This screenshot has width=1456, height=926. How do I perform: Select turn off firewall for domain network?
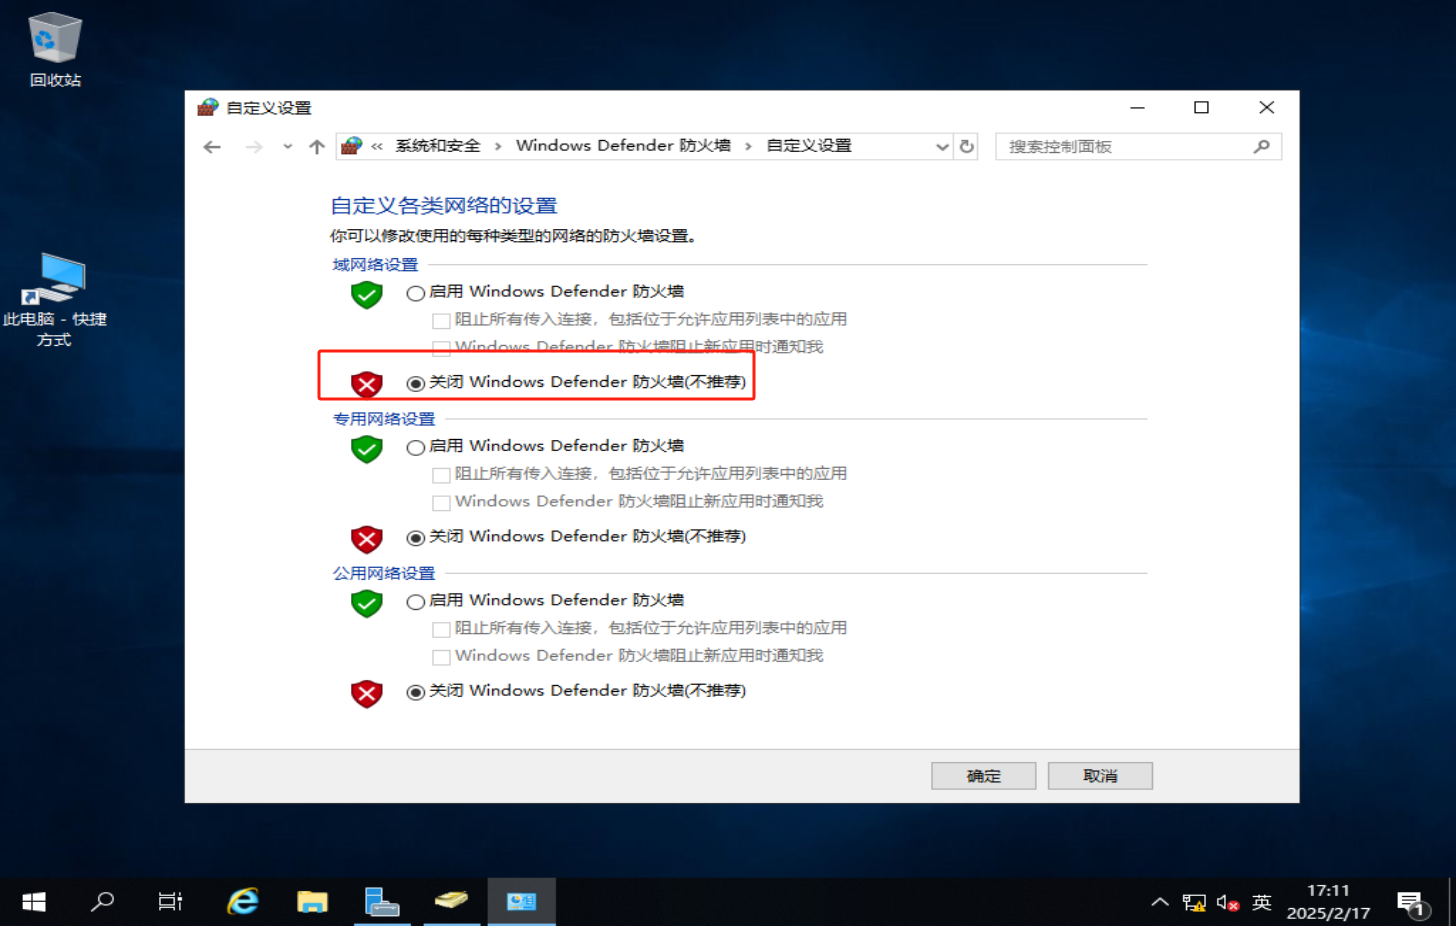click(416, 384)
